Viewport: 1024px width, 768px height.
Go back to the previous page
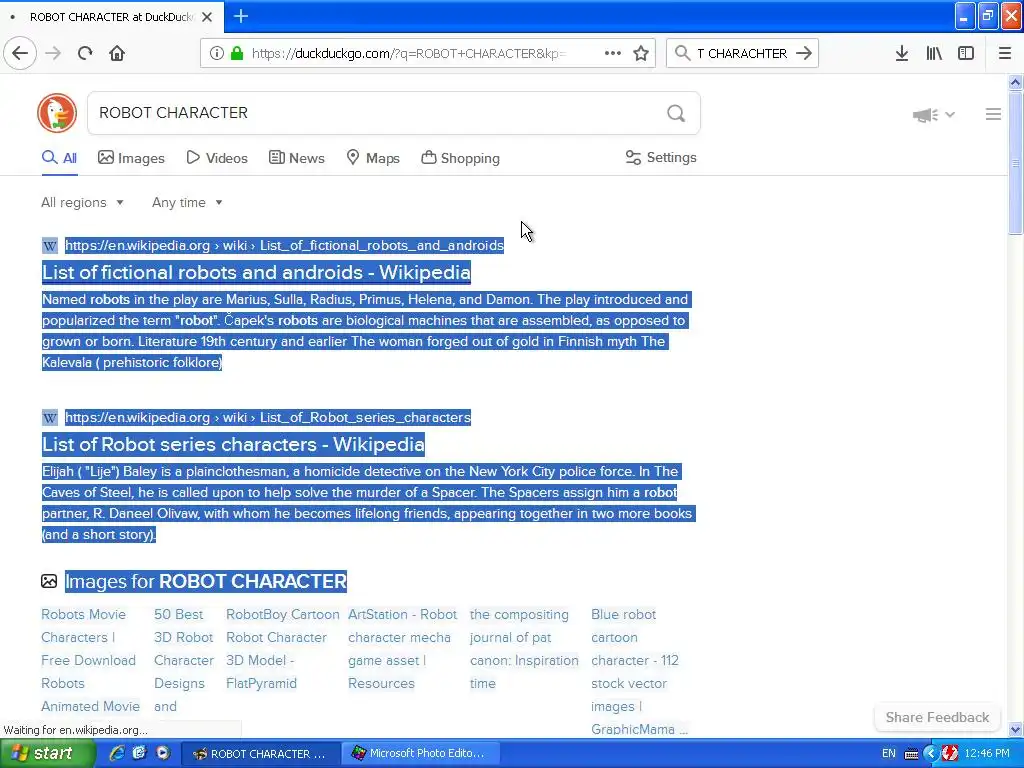20,53
